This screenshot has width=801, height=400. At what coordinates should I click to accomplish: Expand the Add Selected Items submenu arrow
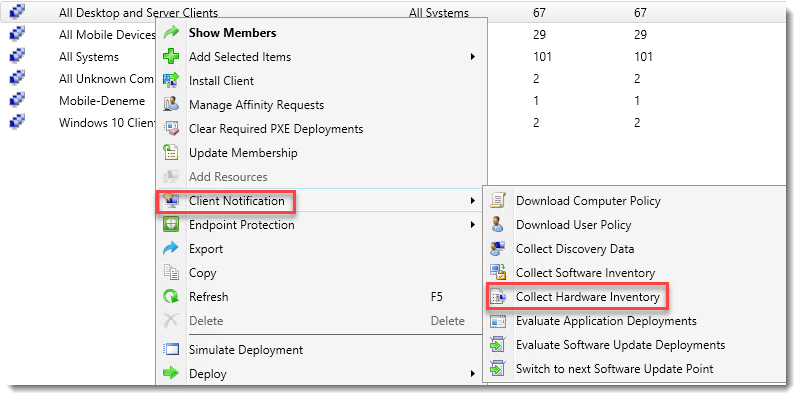[472, 57]
